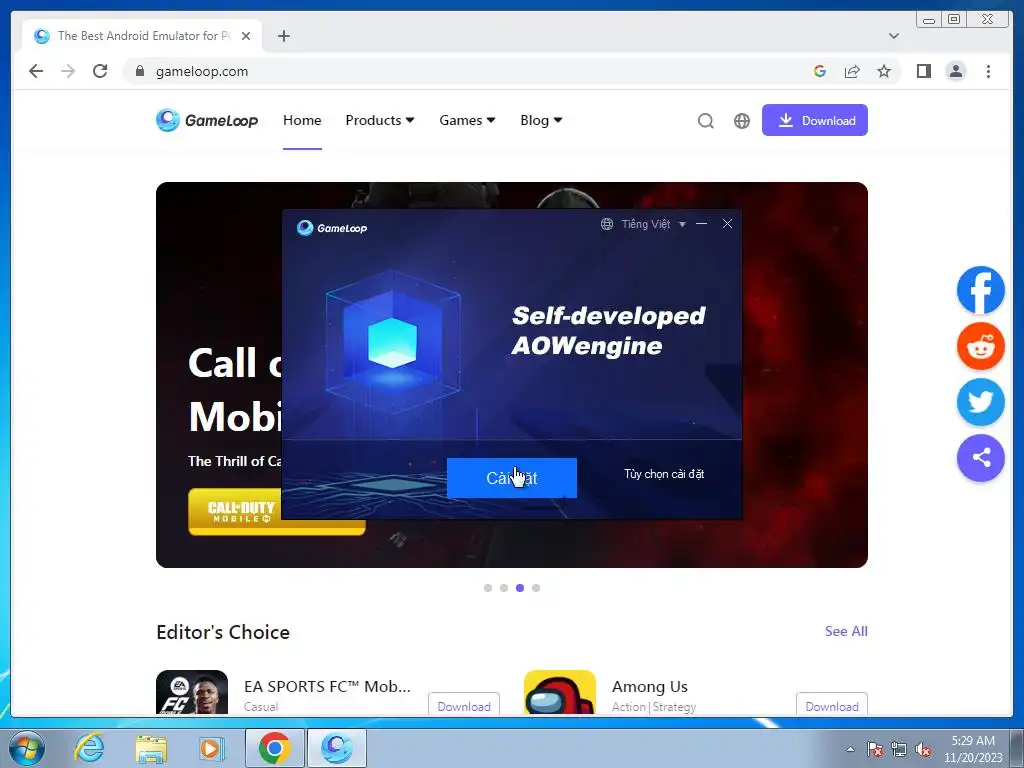Download Among Us

831,706
